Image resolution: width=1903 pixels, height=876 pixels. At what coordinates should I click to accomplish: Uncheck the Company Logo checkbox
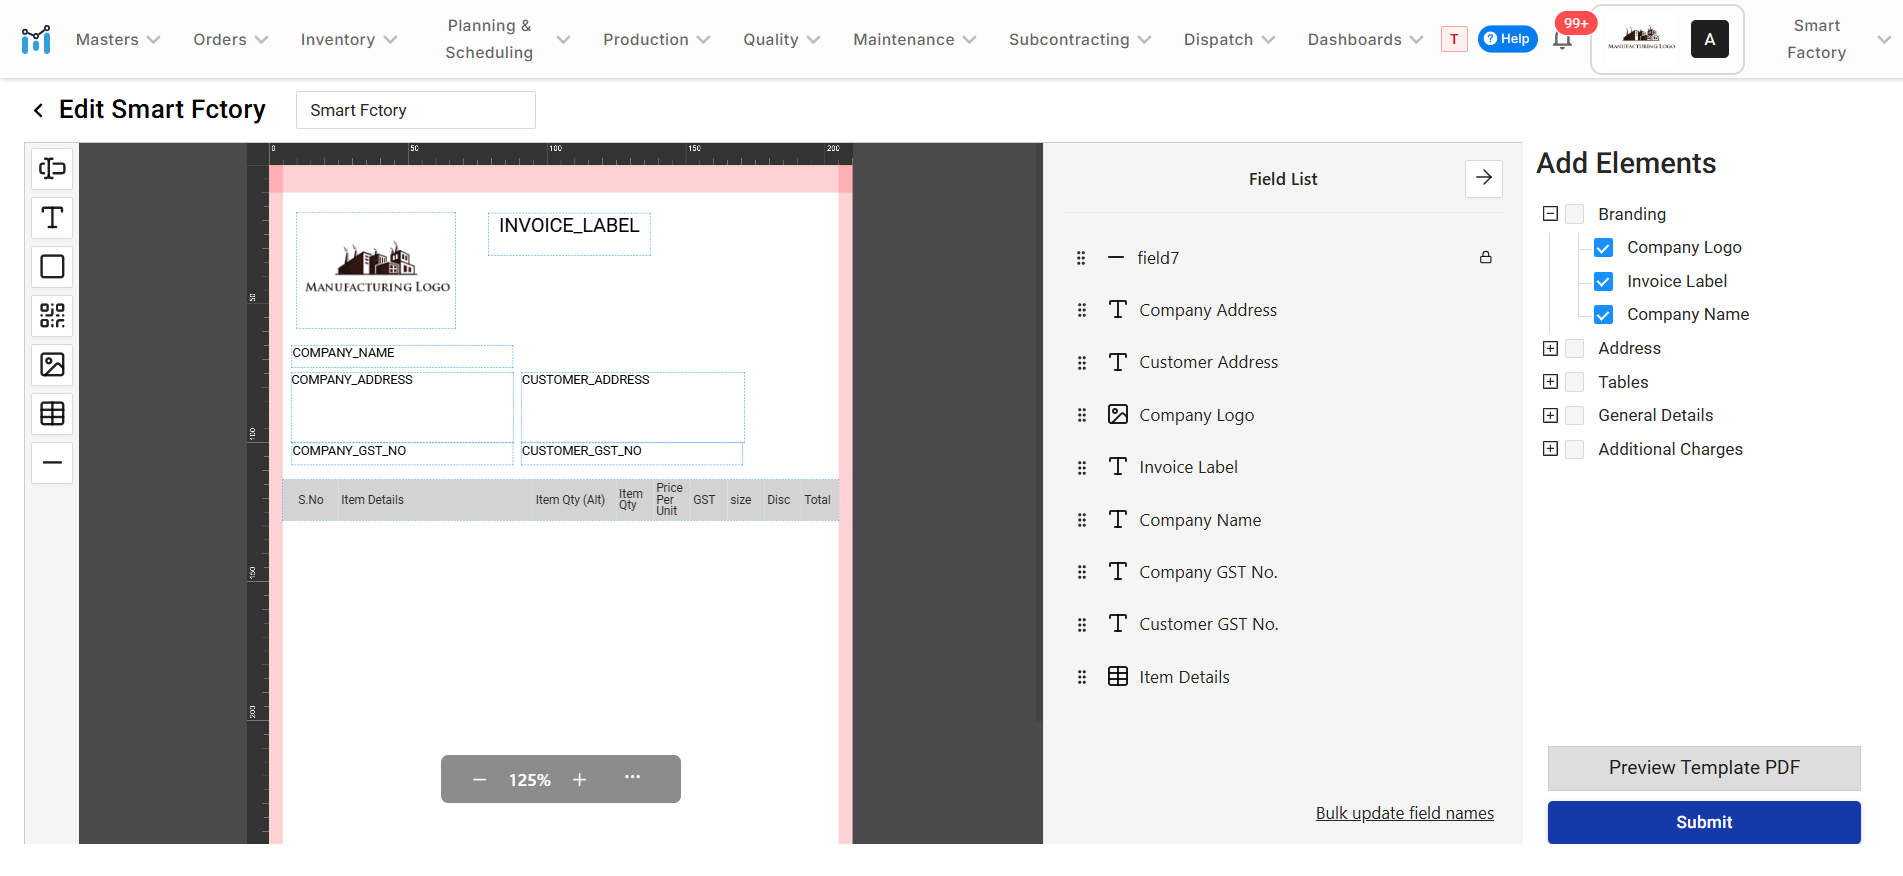pyautogui.click(x=1603, y=248)
